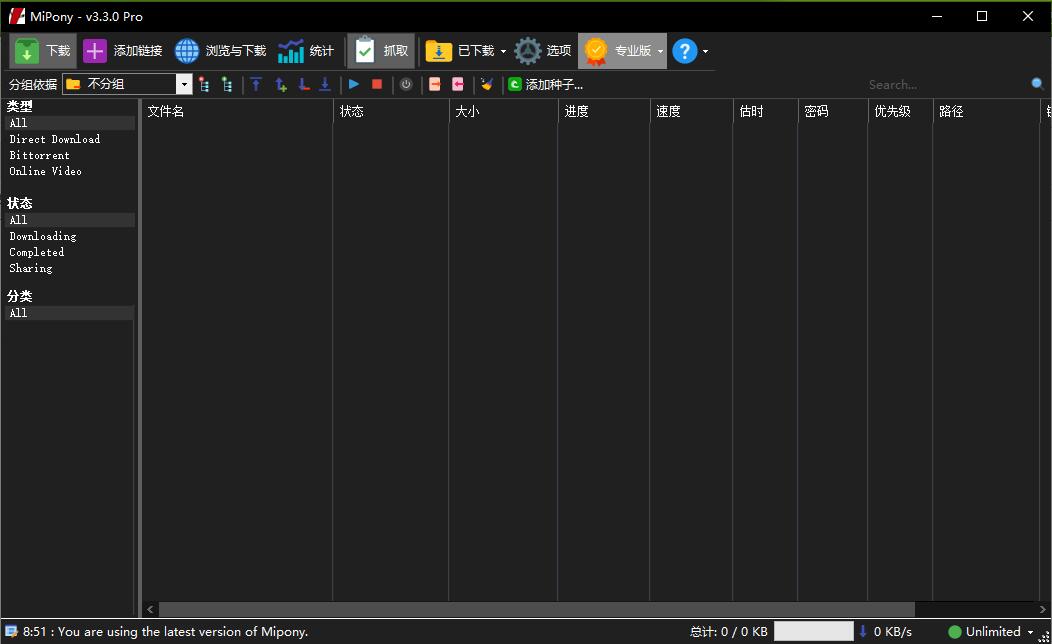Click the status bar message log icon
1052x644 pixels.
[x=11, y=631]
